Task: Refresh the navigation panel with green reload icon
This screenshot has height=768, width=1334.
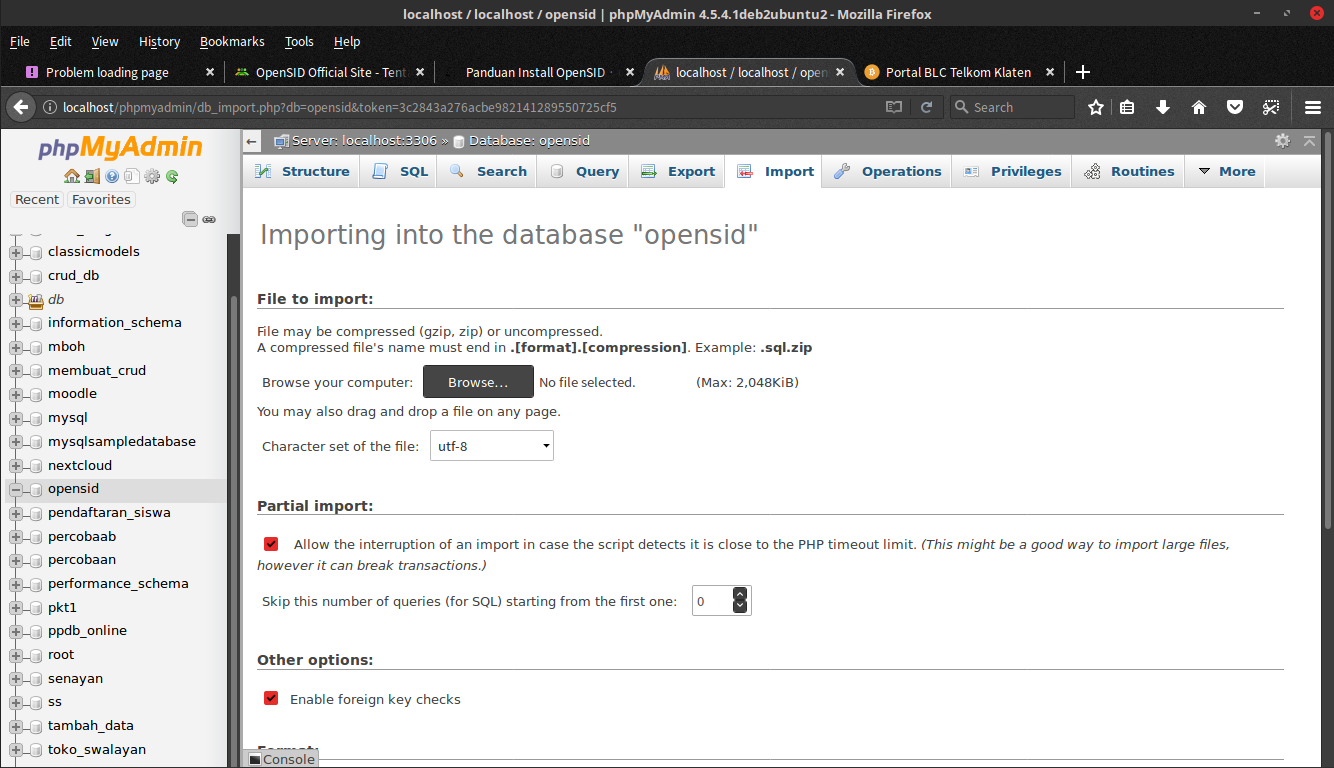Action: click(x=171, y=176)
